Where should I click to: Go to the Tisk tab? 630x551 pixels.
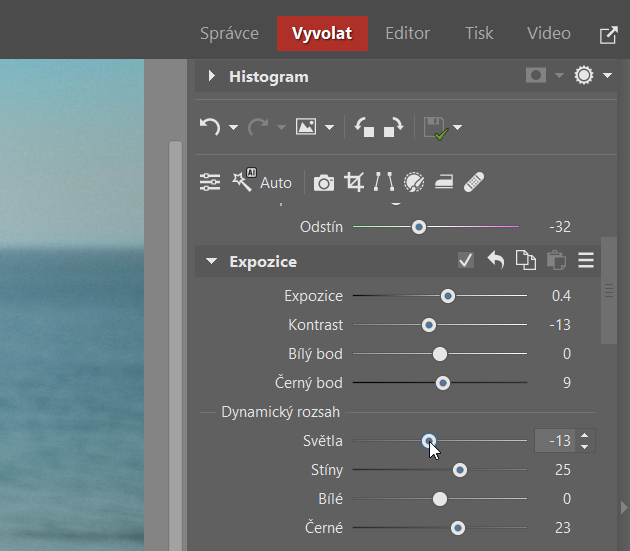tap(479, 33)
